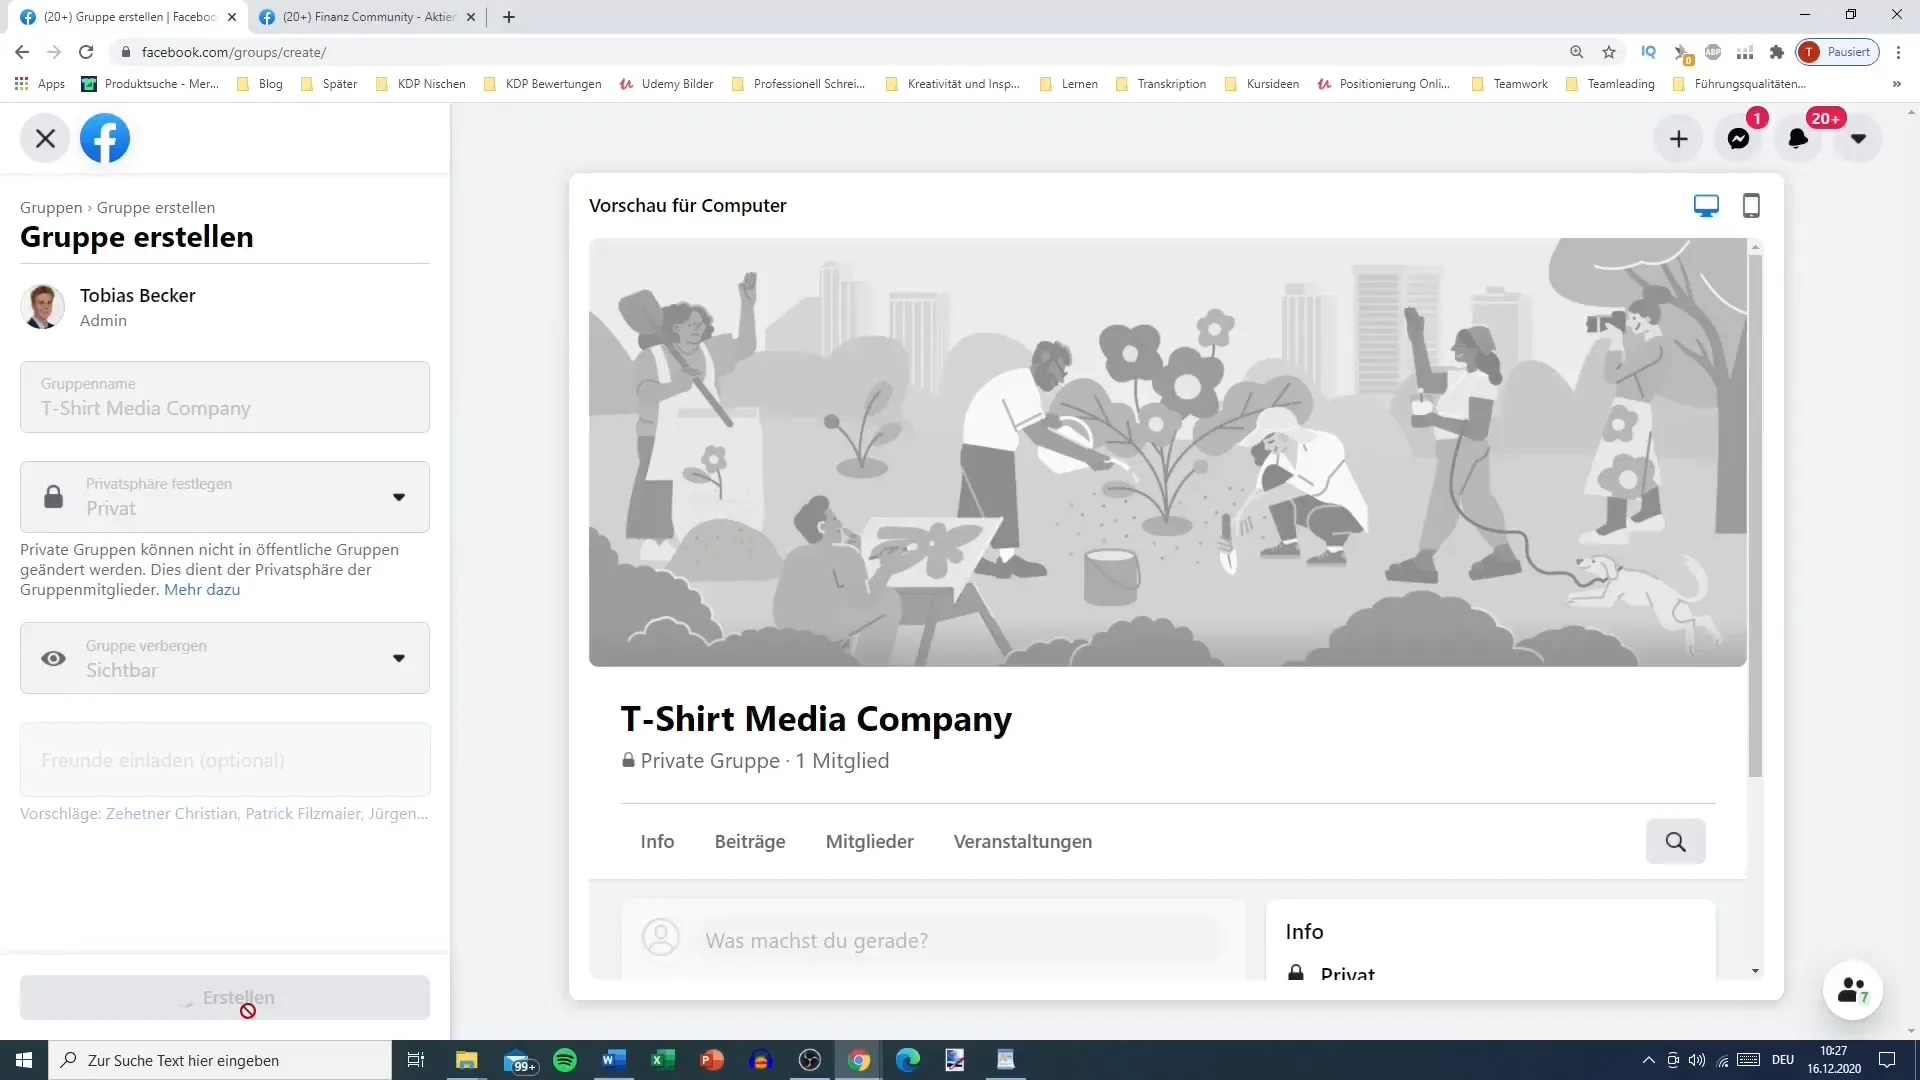This screenshot has width=1920, height=1080.
Task: Open the Beiträge tab in preview
Action: point(750,841)
